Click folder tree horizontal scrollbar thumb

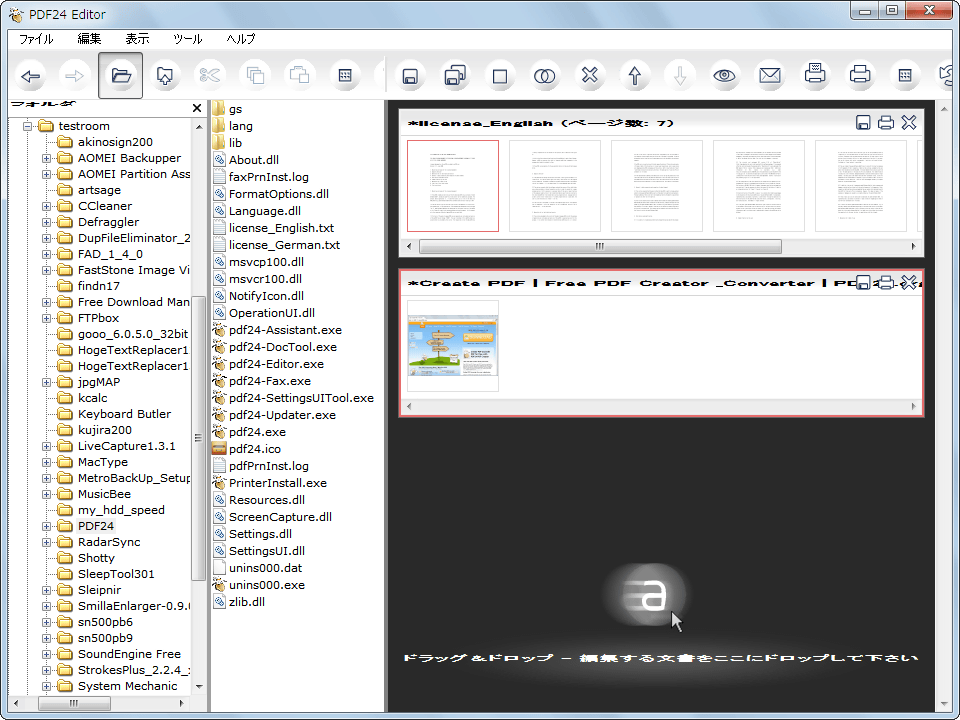pyautogui.click(x=73, y=703)
